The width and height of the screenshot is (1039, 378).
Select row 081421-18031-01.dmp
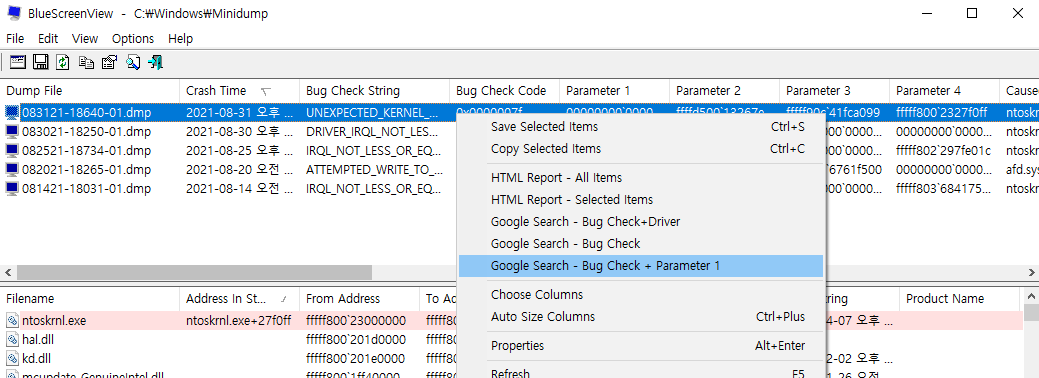coord(86,189)
